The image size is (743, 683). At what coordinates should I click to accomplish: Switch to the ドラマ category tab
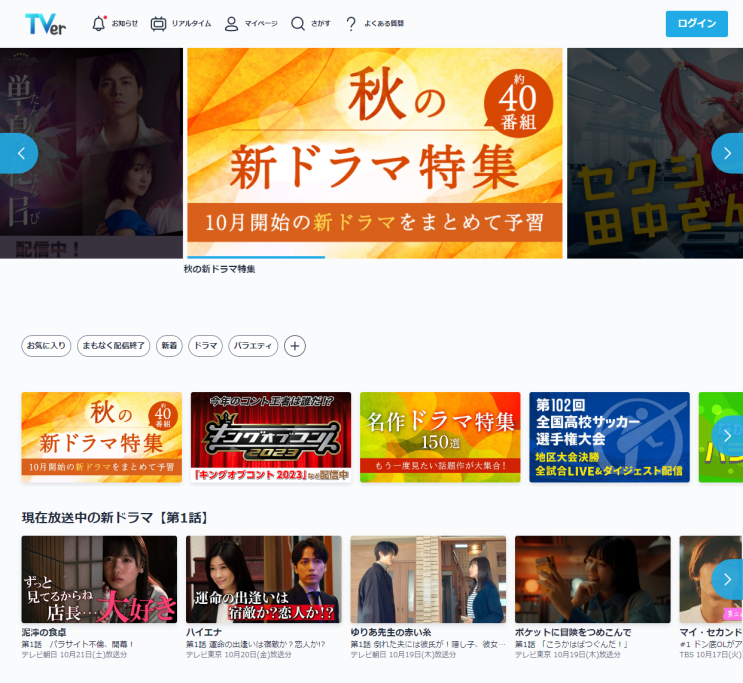click(206, 346)
